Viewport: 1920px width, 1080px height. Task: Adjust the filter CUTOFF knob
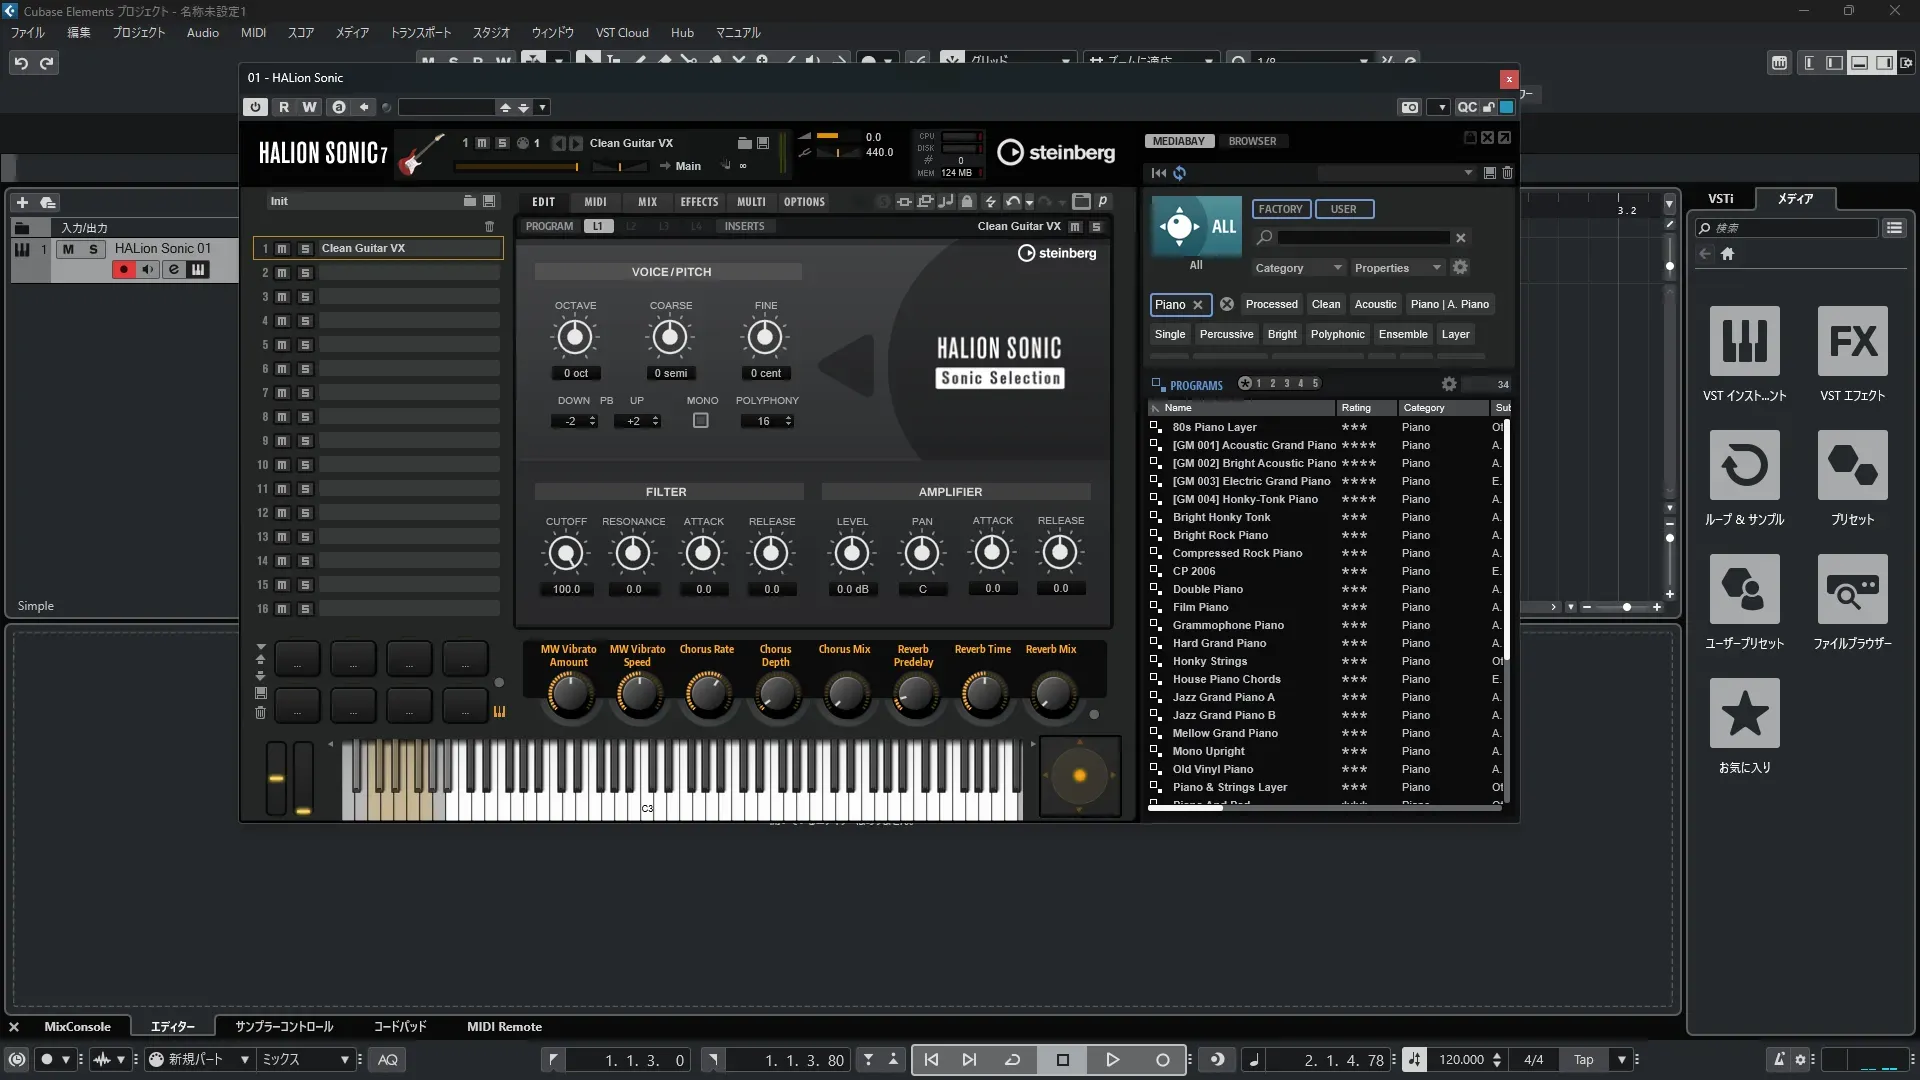566,553
